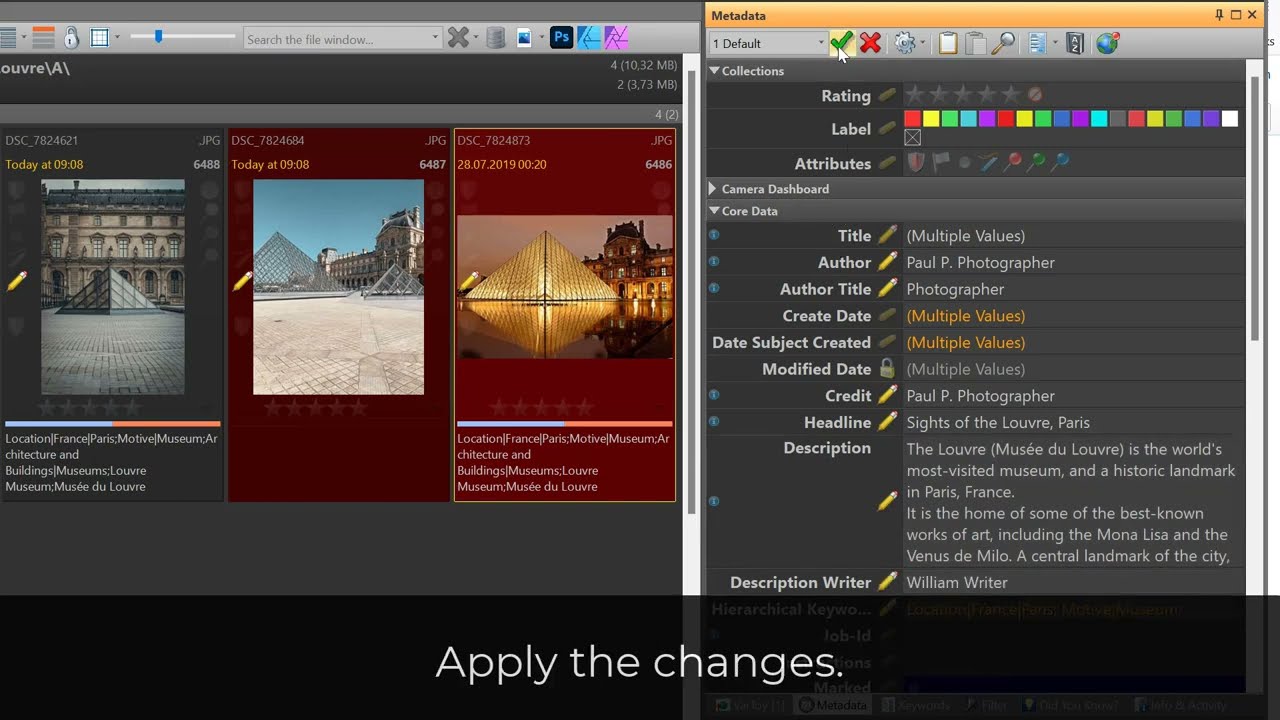Discard metadata changes with red X

tap(870, 43)
